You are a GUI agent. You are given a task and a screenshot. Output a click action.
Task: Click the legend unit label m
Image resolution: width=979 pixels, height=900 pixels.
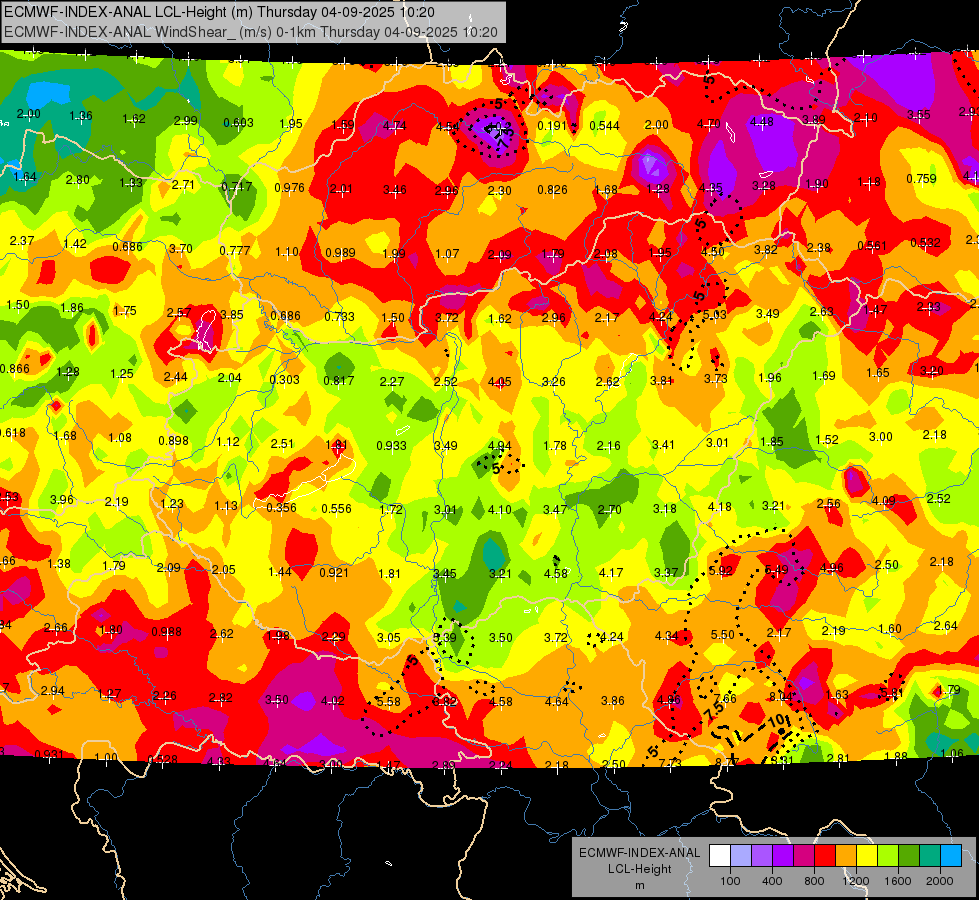pos(640,886)
